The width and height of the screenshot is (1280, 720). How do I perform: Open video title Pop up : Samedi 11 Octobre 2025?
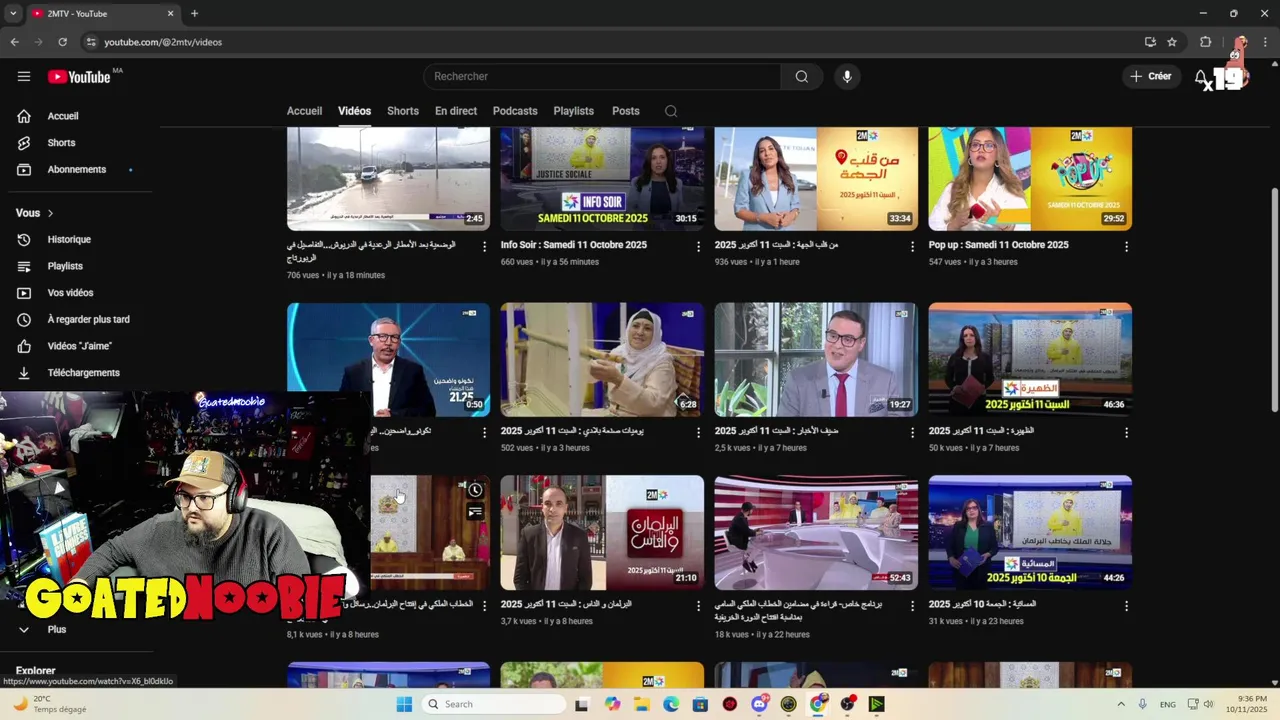click(998, 245)
